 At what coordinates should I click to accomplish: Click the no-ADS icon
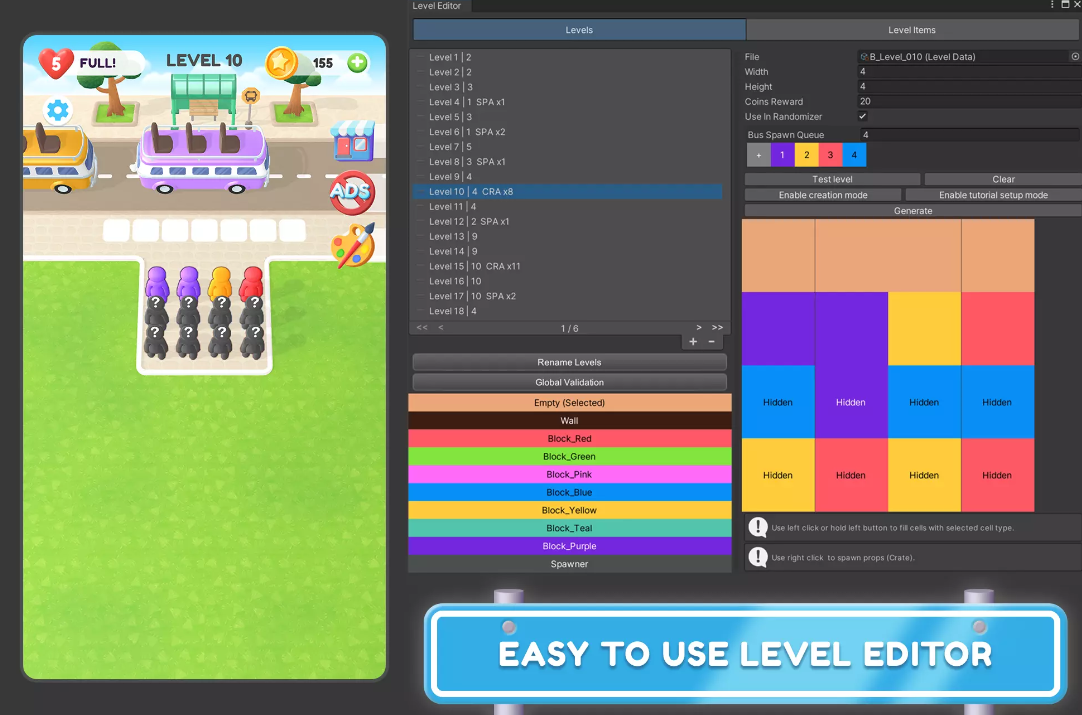(x=351, y=192)
